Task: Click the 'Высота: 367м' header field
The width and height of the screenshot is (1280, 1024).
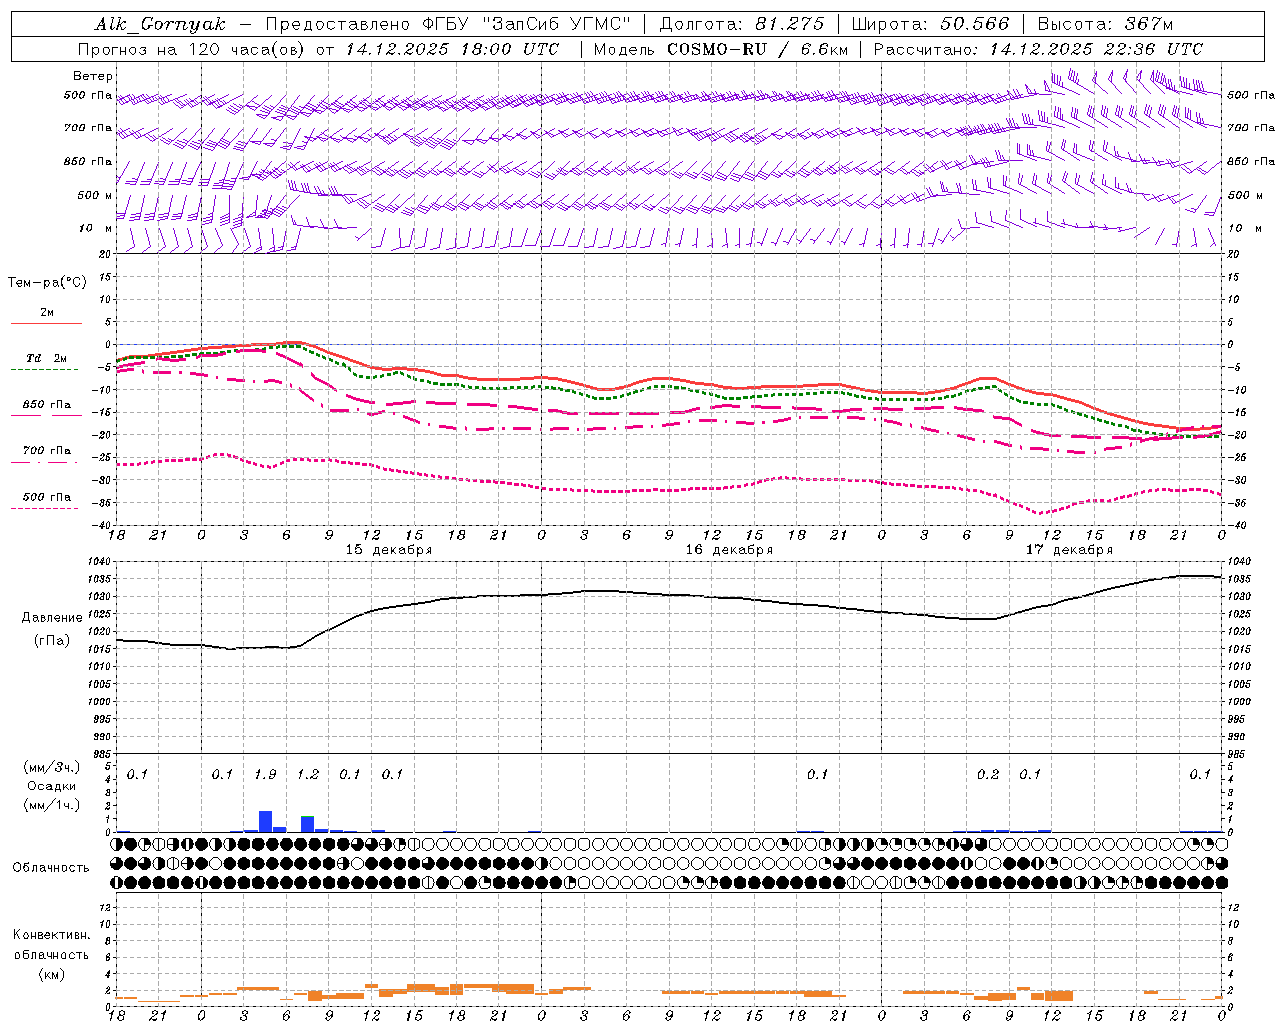Action: (1105, 24)
